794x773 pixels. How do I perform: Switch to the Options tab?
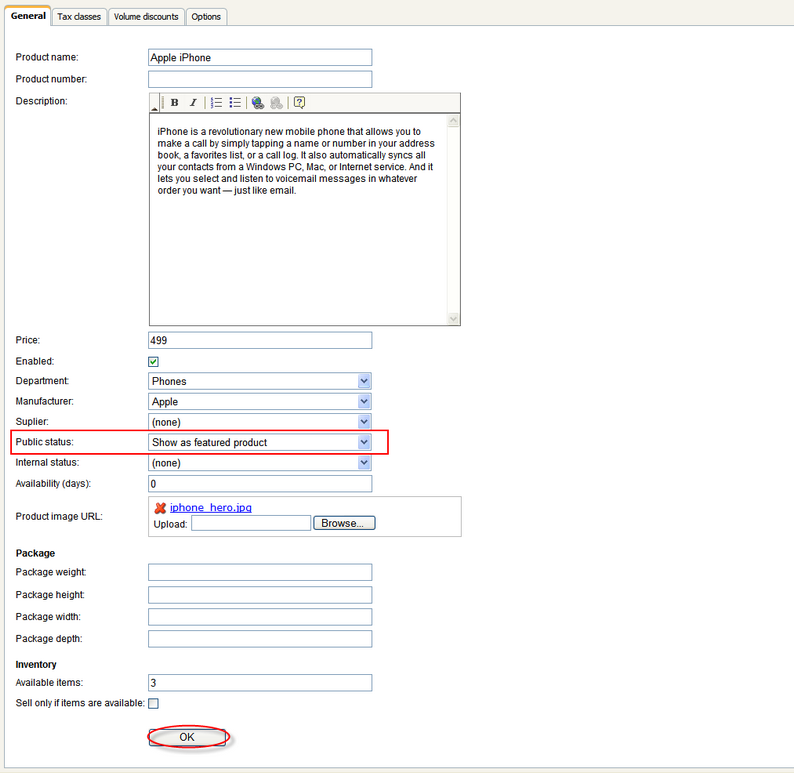point(206,17)
